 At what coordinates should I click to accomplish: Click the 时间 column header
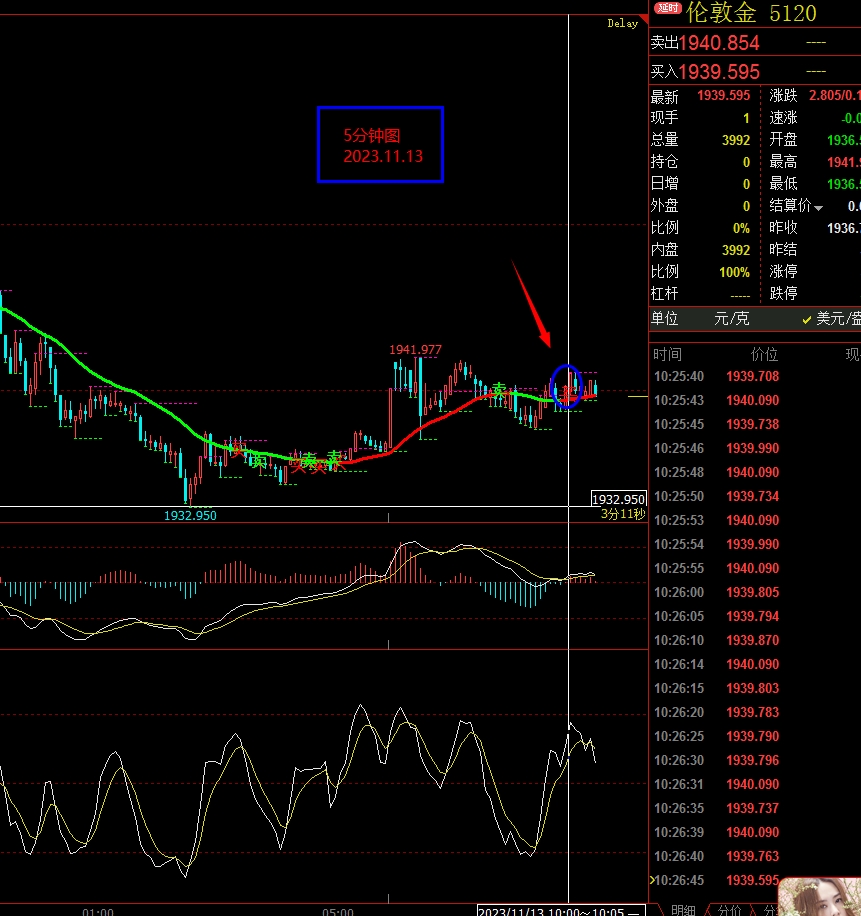tap(667, 354)
